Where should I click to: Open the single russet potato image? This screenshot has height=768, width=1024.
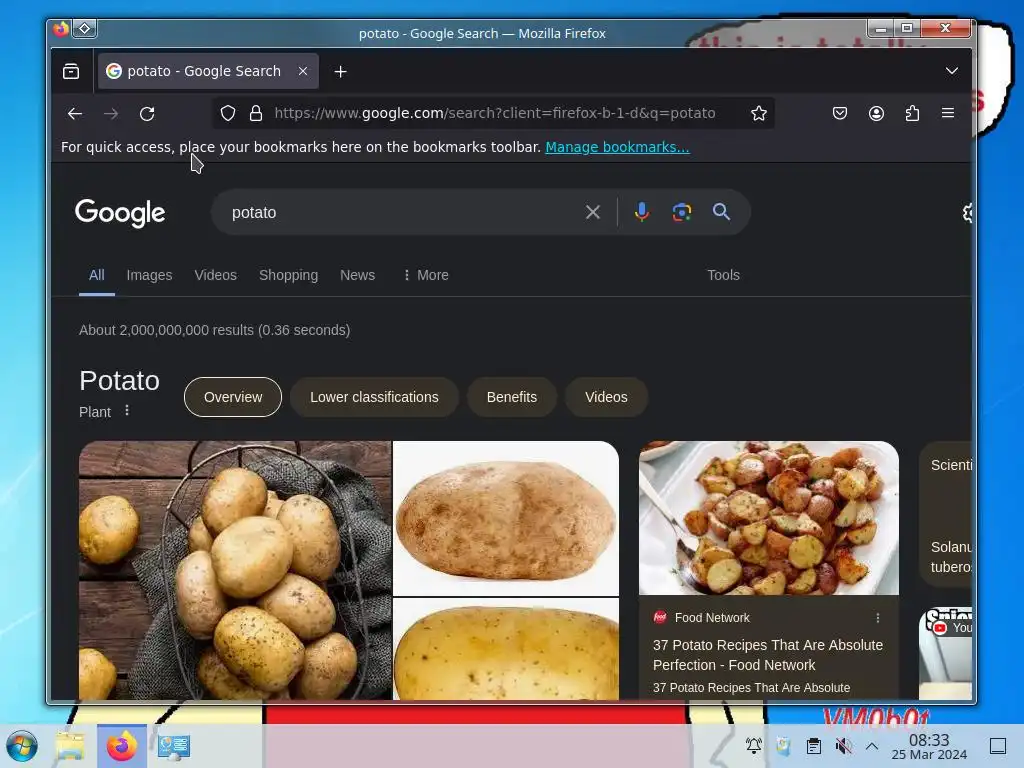[506, 519]
